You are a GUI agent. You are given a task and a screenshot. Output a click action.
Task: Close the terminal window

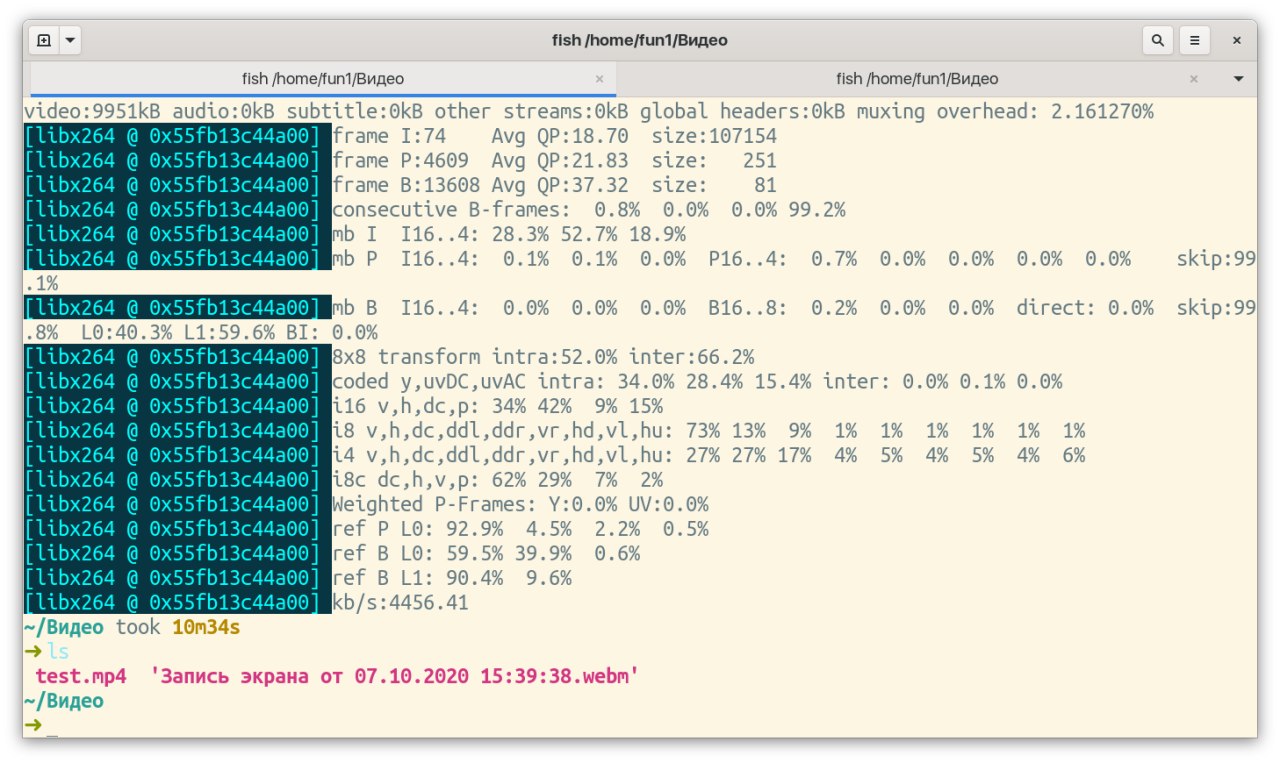(x=1237, y=41)
